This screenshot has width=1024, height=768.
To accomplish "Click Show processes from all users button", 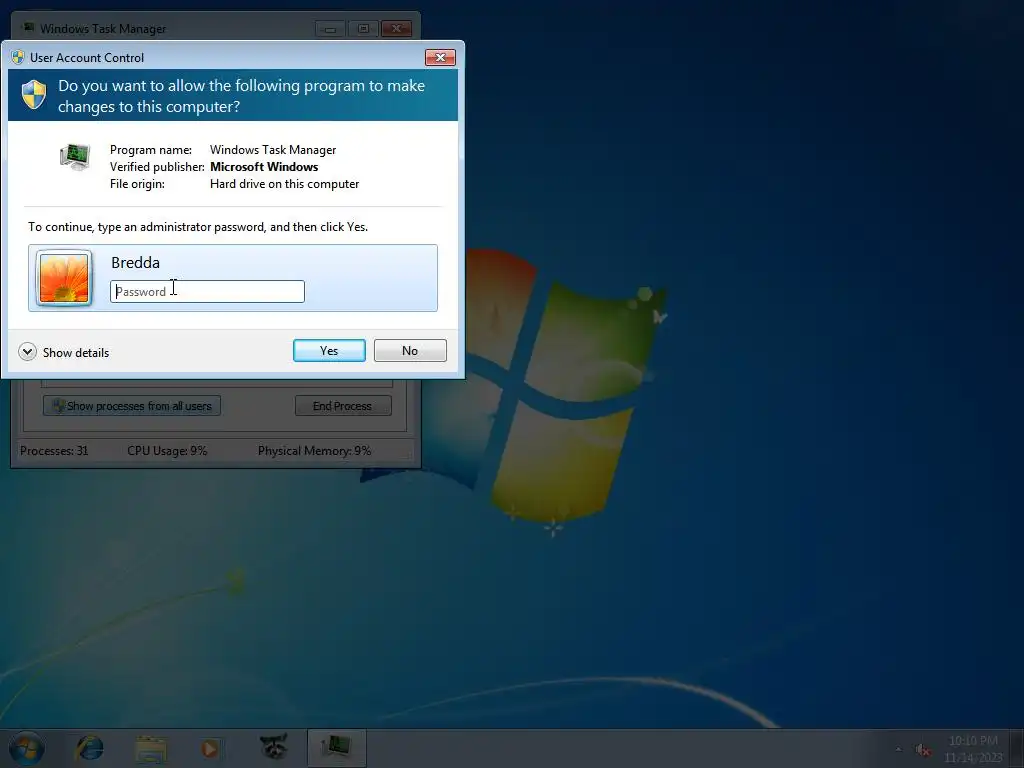I will [x=132, y=406].
